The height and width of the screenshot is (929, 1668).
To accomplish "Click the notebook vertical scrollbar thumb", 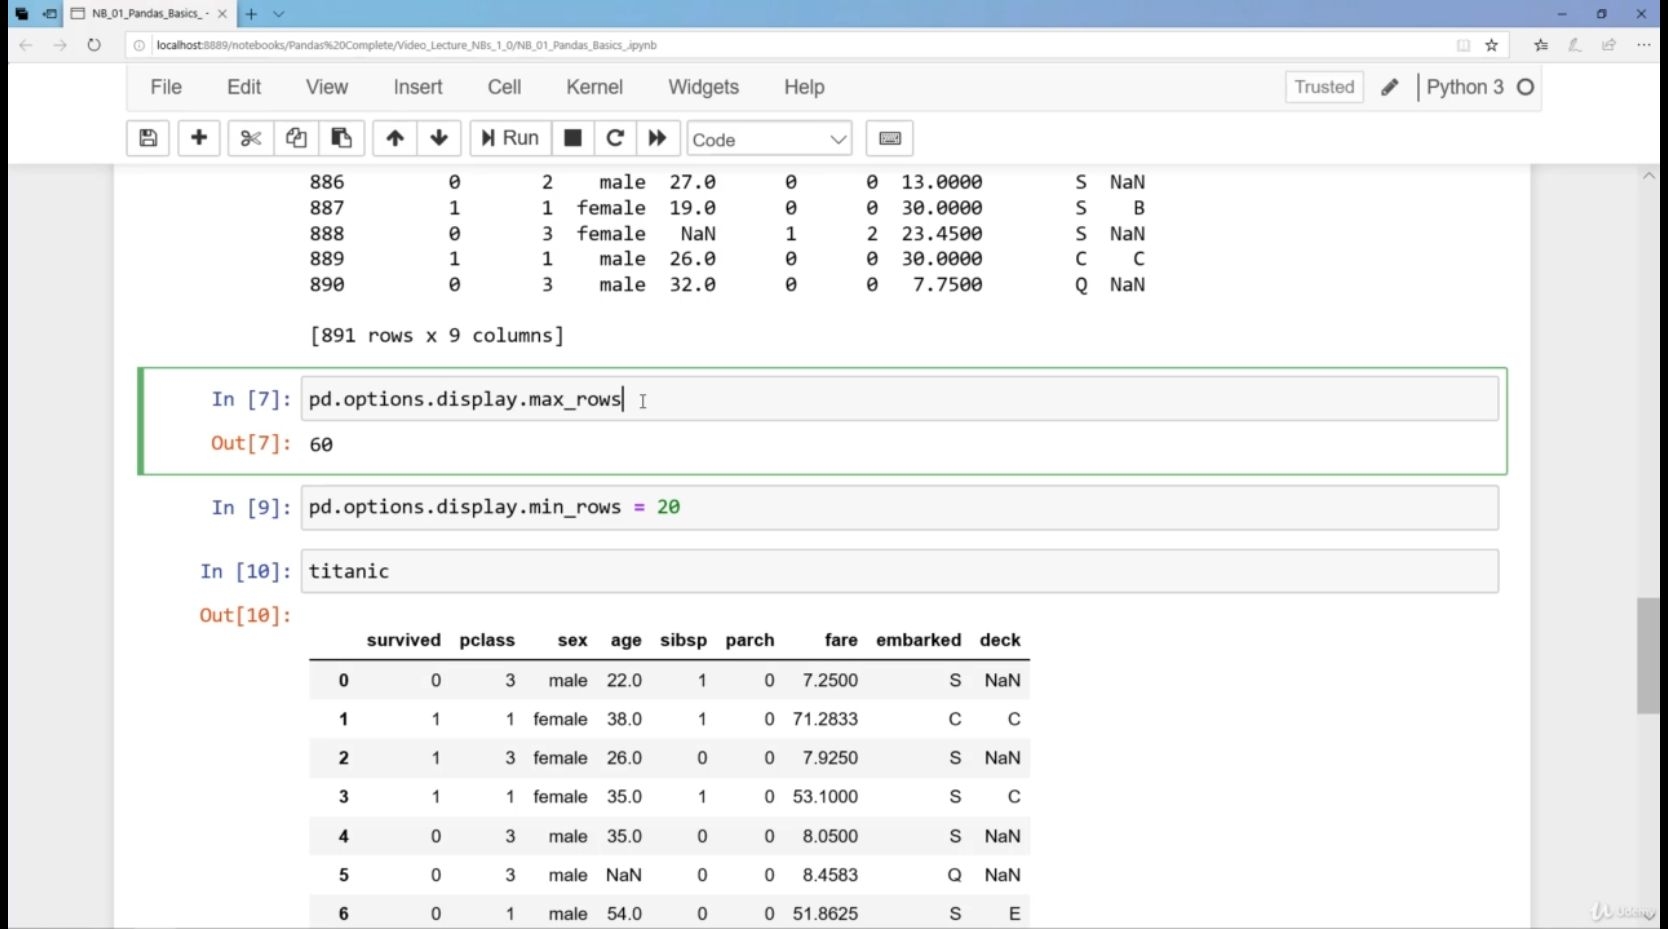I will [1648, 656].
